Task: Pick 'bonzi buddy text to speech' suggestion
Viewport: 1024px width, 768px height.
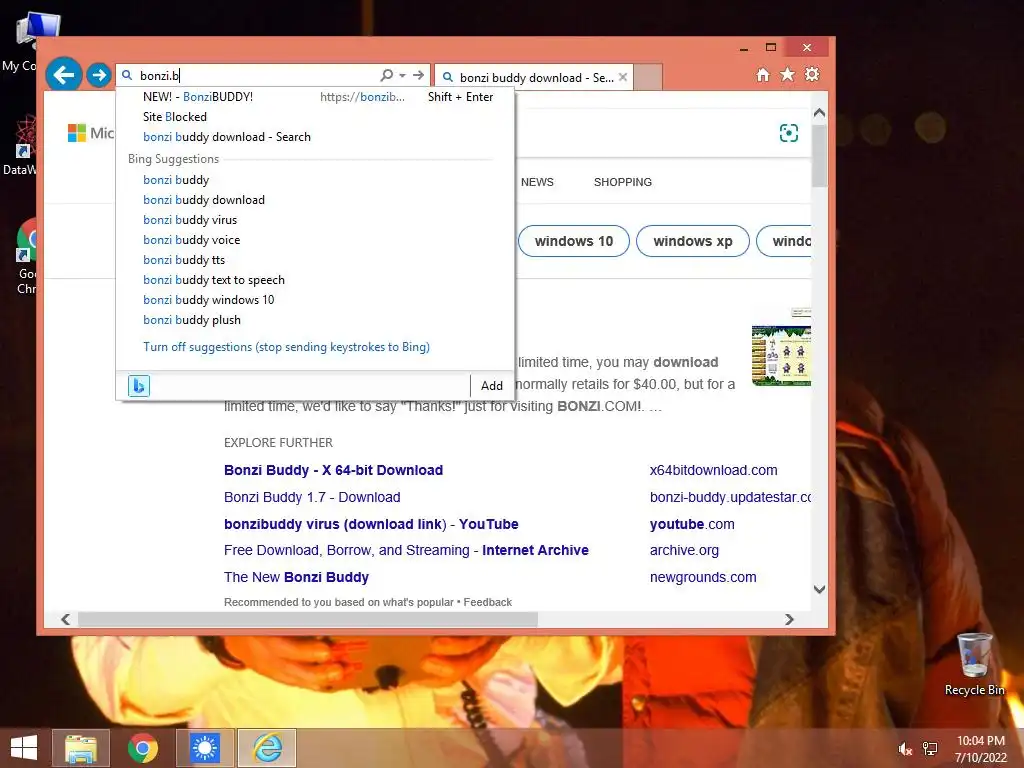Action: point(315,280)
